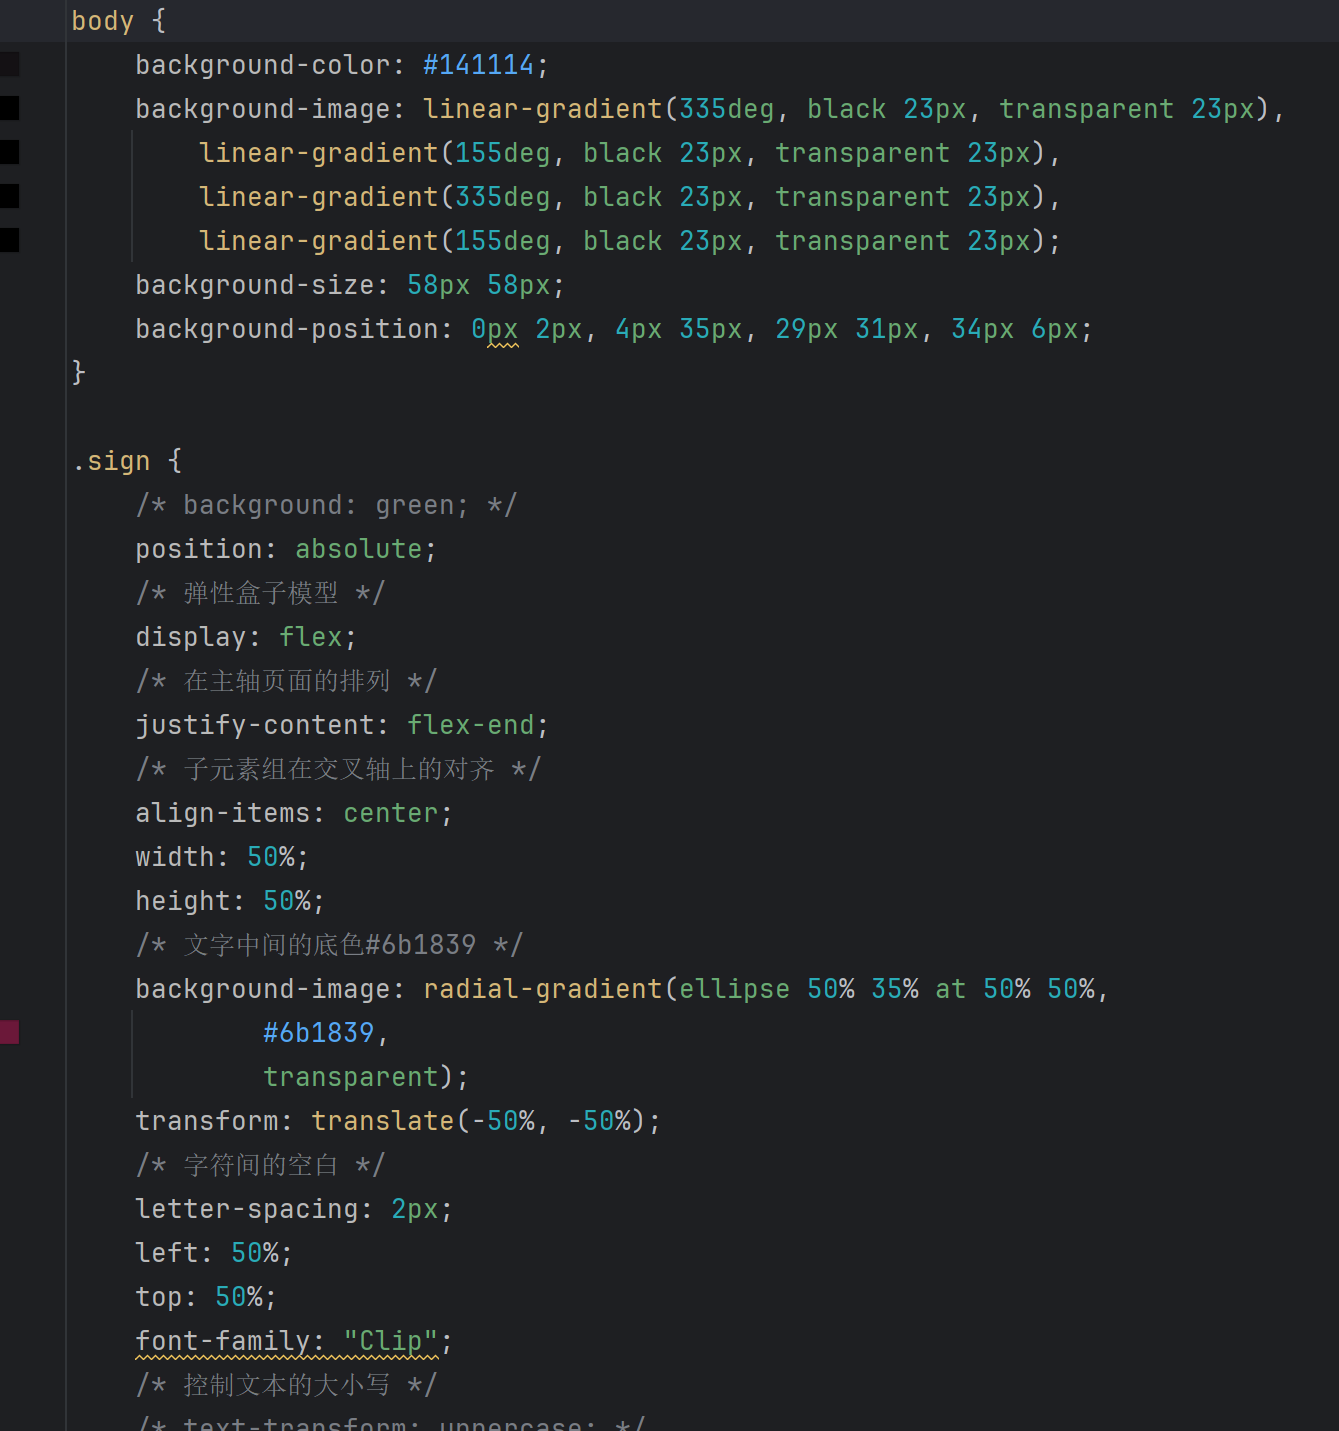The width and height of the screenshot is (1339, 1431).
Task: Open the #141114 gutter color swatch
Action: pyautogui.click(x=9, y=65)
